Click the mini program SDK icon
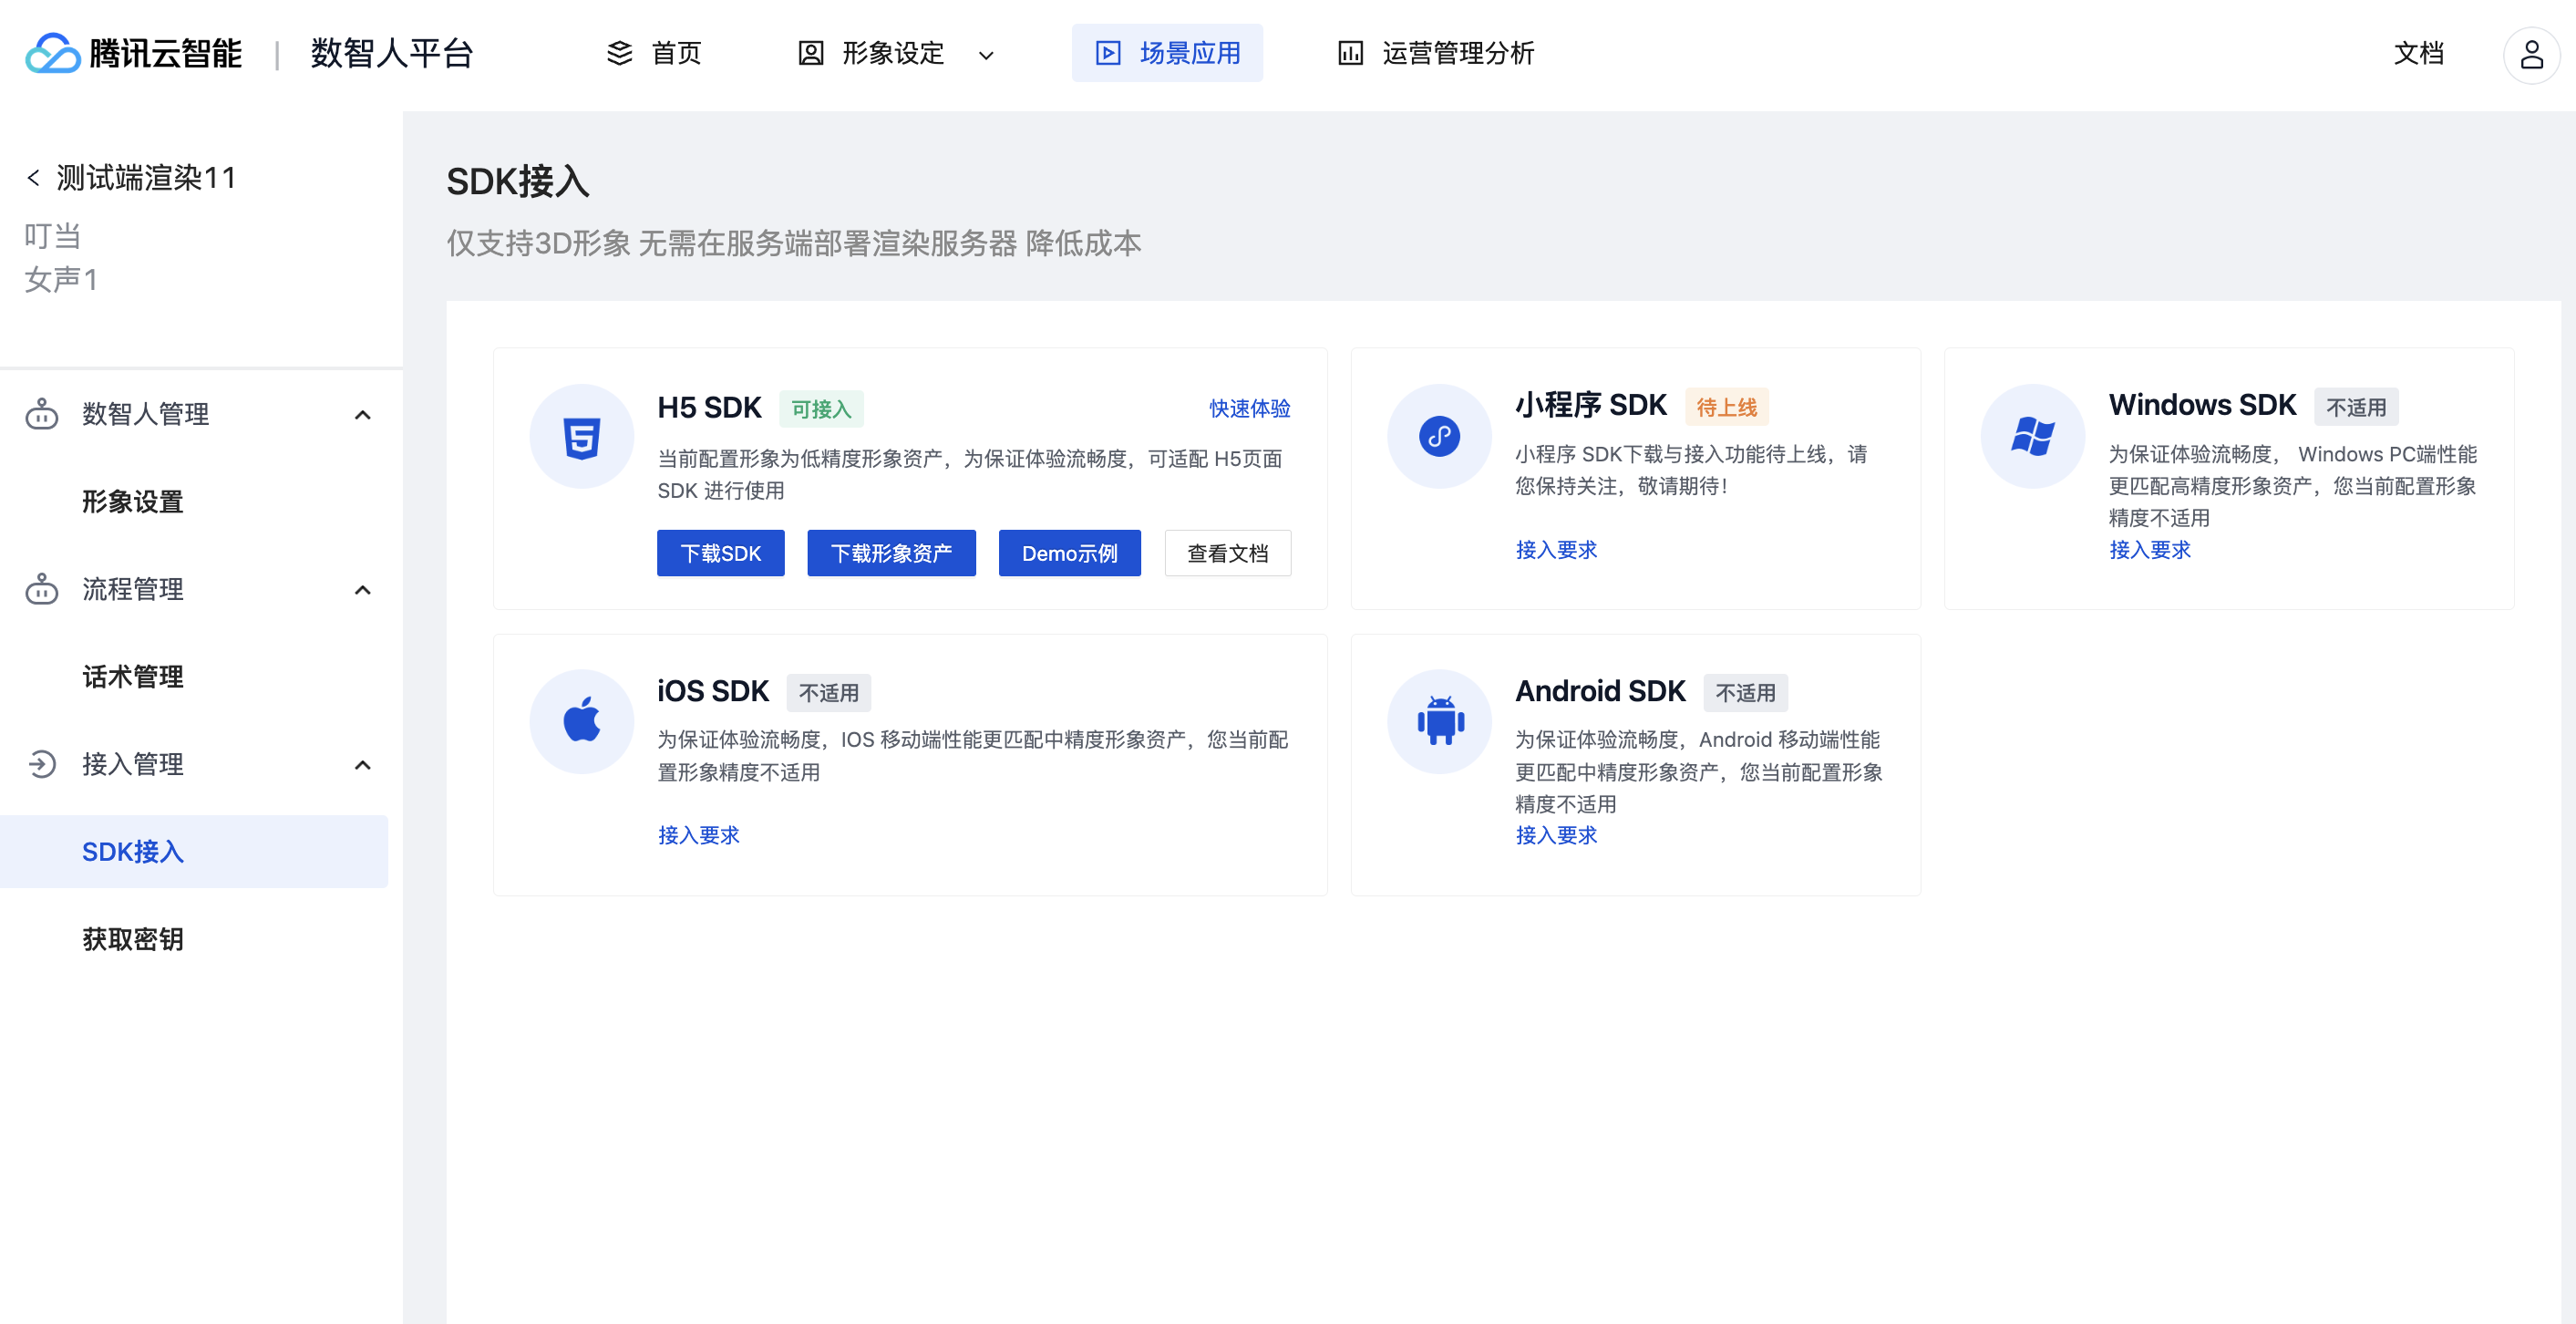2576x1324 pixels. point(1438,437)
